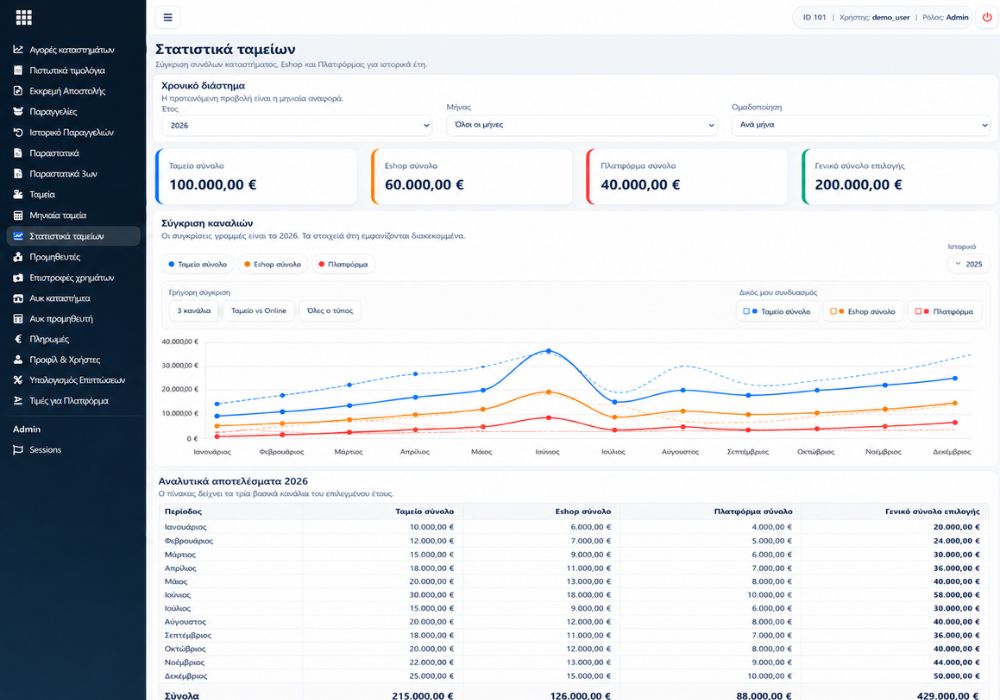Select Προμηθευτές in sidebar

click(x=72, y=257)
